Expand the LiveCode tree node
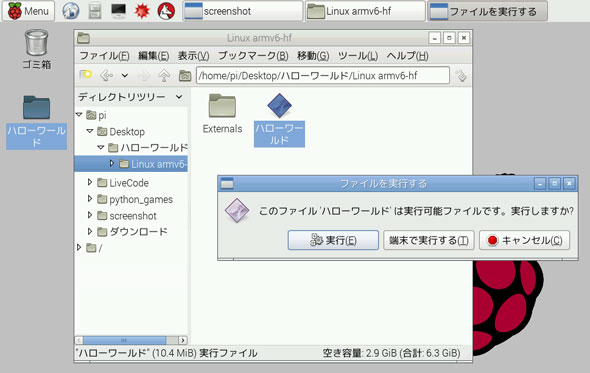This screenshot has height=373, width=590. [x=90, y=182]
